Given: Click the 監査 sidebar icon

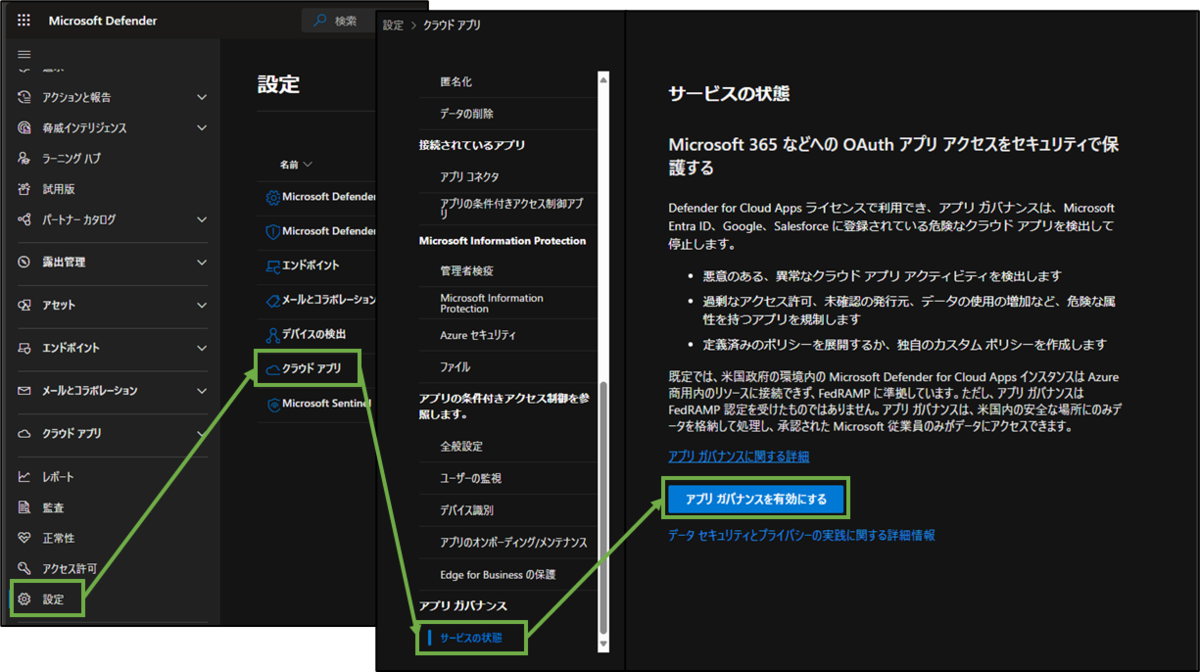Looking at the screenshot, I should pos(25,508).
